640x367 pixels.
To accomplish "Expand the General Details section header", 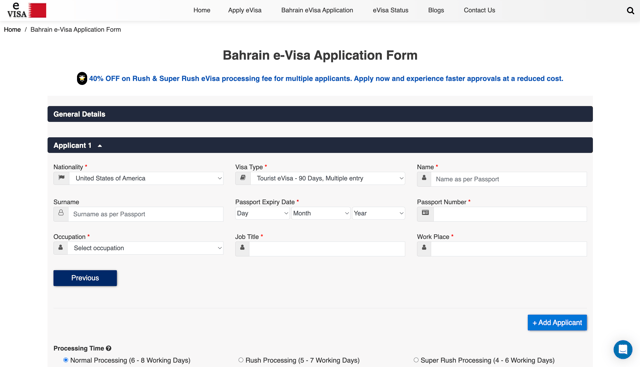I will (320, 114).
